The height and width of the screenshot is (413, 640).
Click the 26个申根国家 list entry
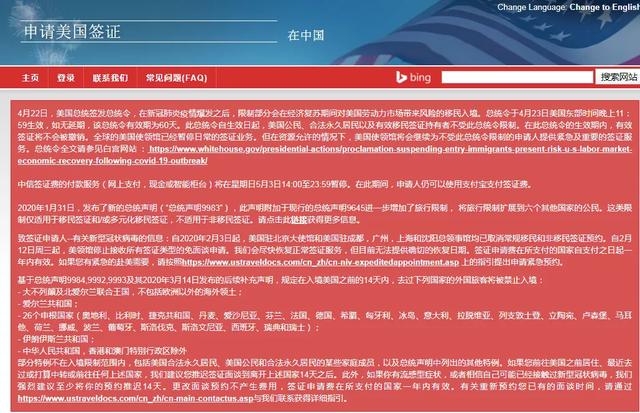324,321
